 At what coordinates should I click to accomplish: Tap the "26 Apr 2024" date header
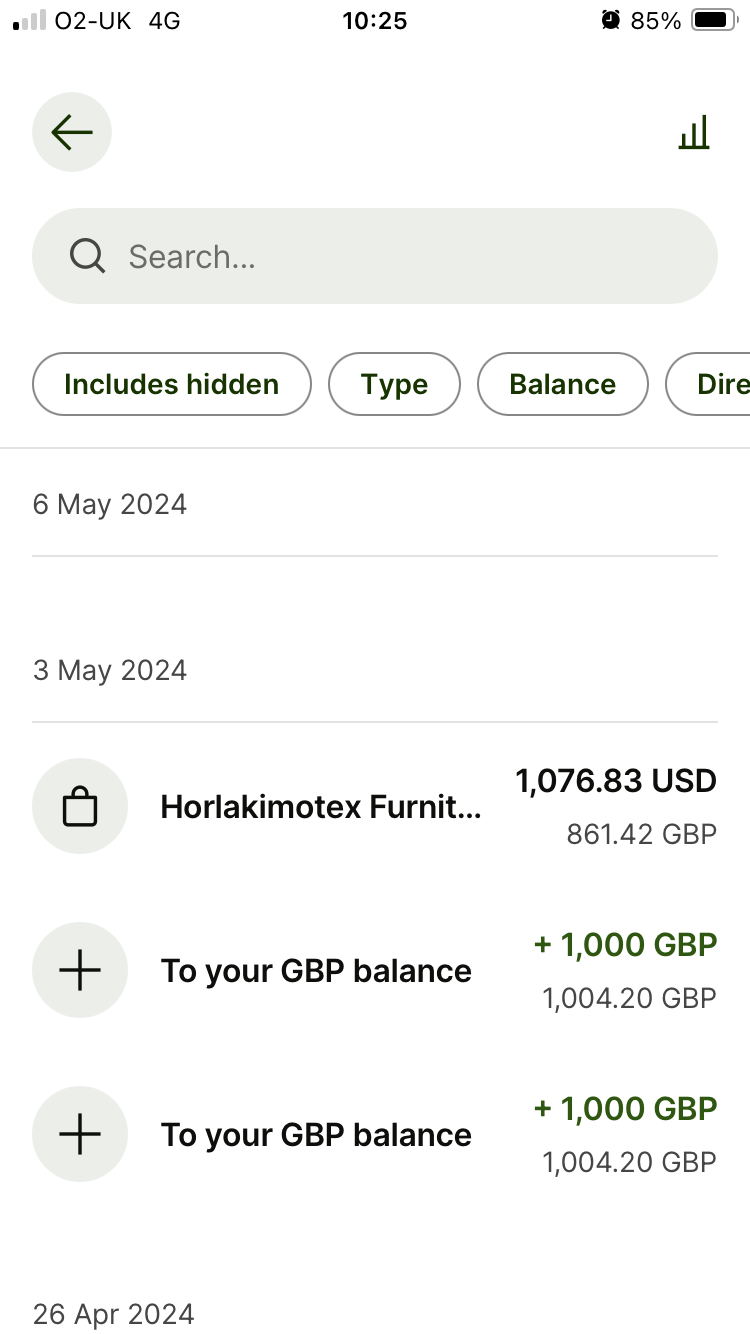pyautogui.click(x=114, y=1314)
